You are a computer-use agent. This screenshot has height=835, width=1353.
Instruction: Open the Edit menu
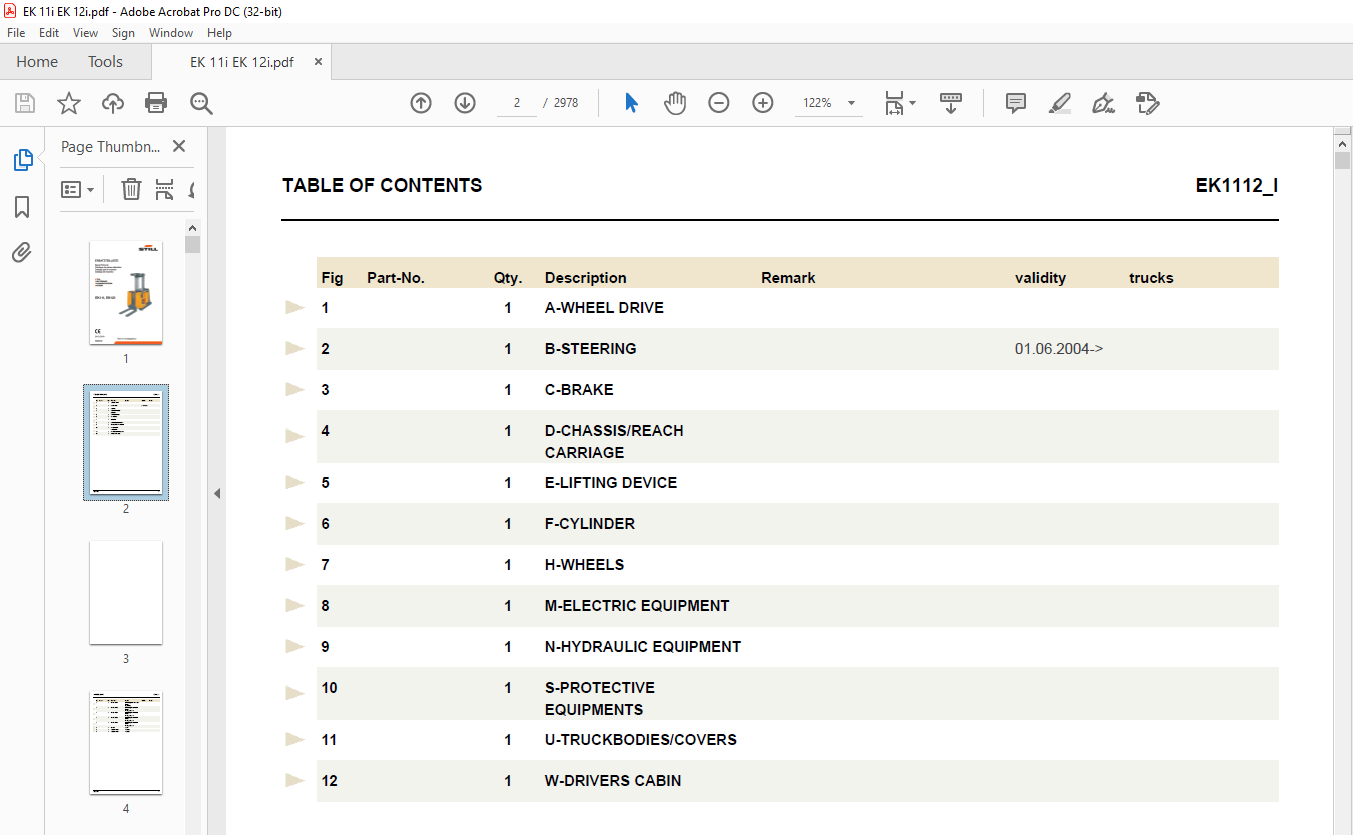pyautogui.click(x=49, y=33)
